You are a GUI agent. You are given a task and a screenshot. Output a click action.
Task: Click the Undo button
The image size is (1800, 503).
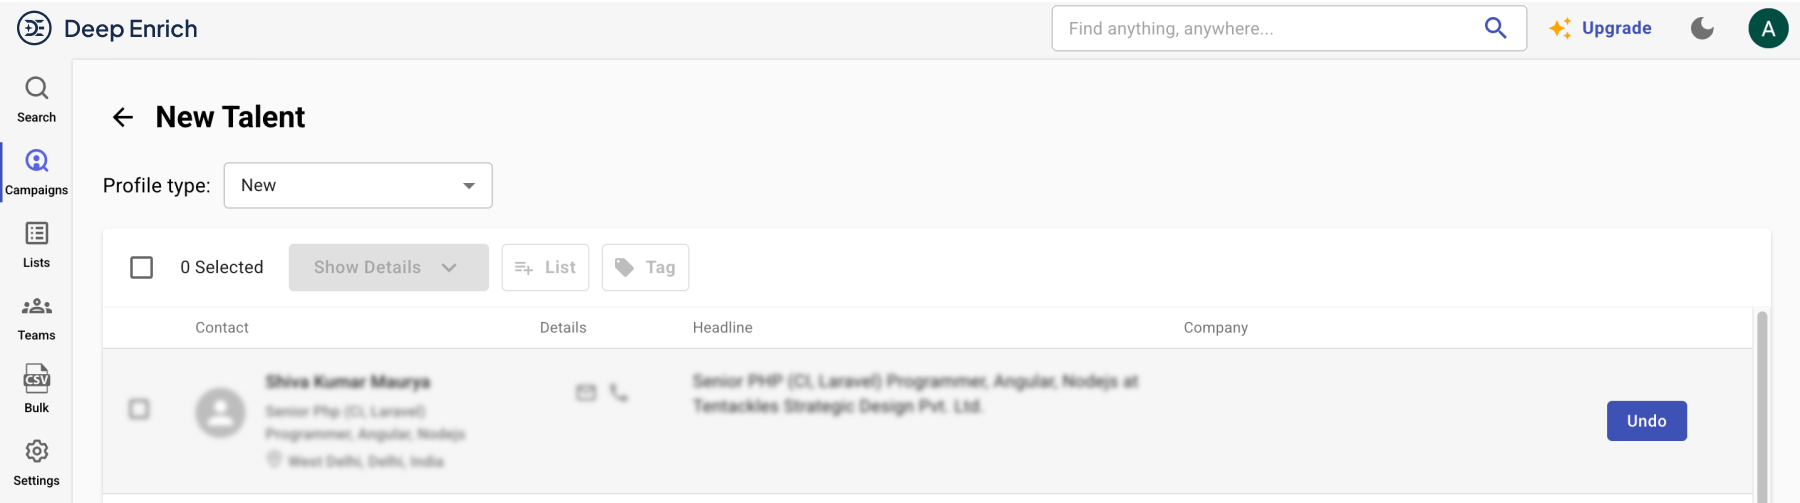[1646, 421]
